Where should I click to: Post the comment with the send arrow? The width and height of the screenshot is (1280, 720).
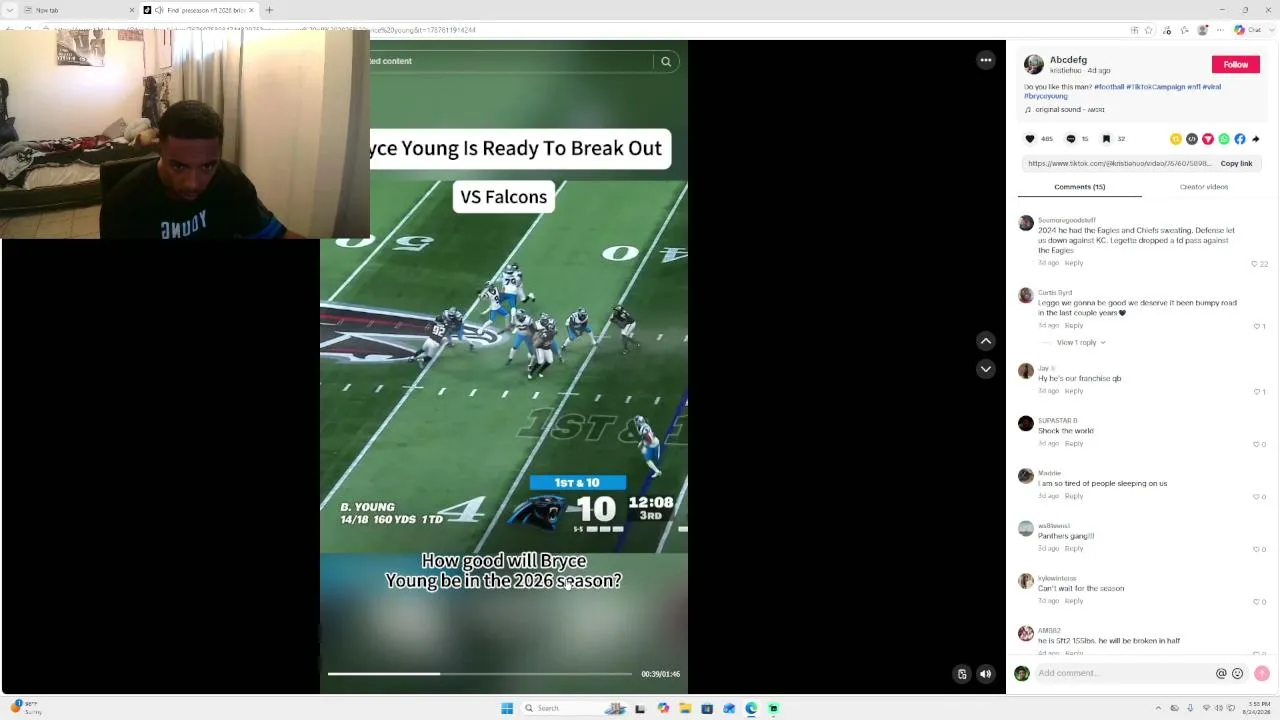coord(1262,674)
